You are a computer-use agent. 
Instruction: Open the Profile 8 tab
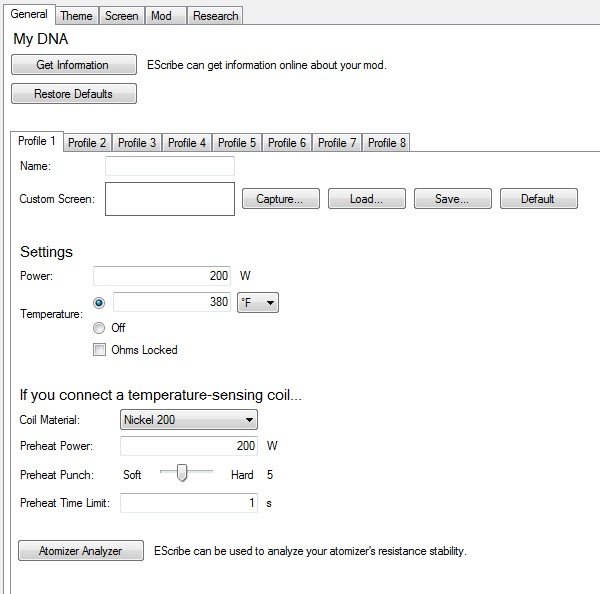387,143
